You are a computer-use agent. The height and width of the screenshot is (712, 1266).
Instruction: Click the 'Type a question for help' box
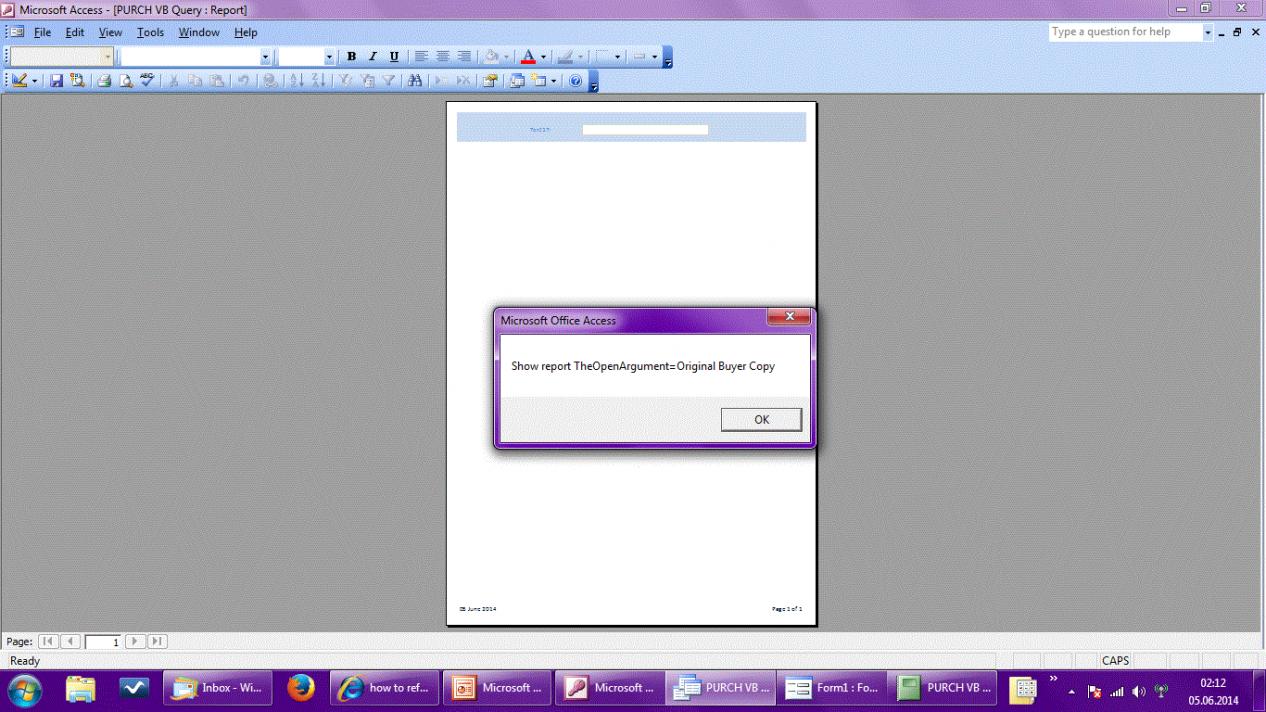click(x=1124, y=32)
